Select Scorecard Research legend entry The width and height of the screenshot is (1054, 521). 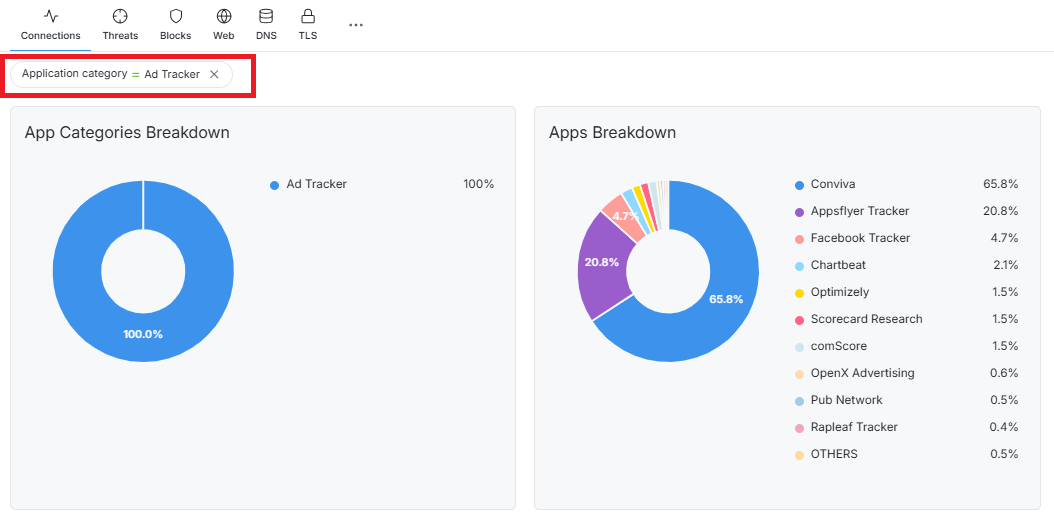(x=866, y=319)
